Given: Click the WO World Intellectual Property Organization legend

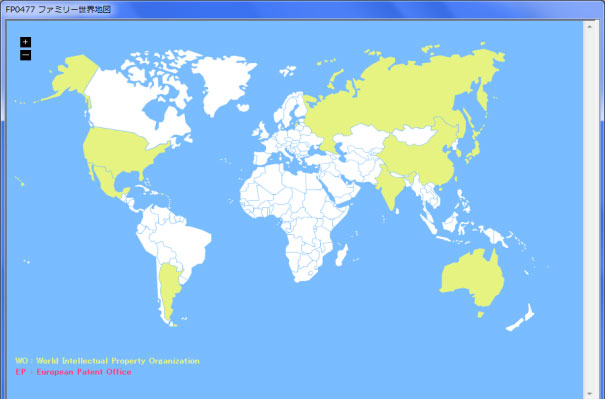Looking at the screenshot, I should (107, 361).
